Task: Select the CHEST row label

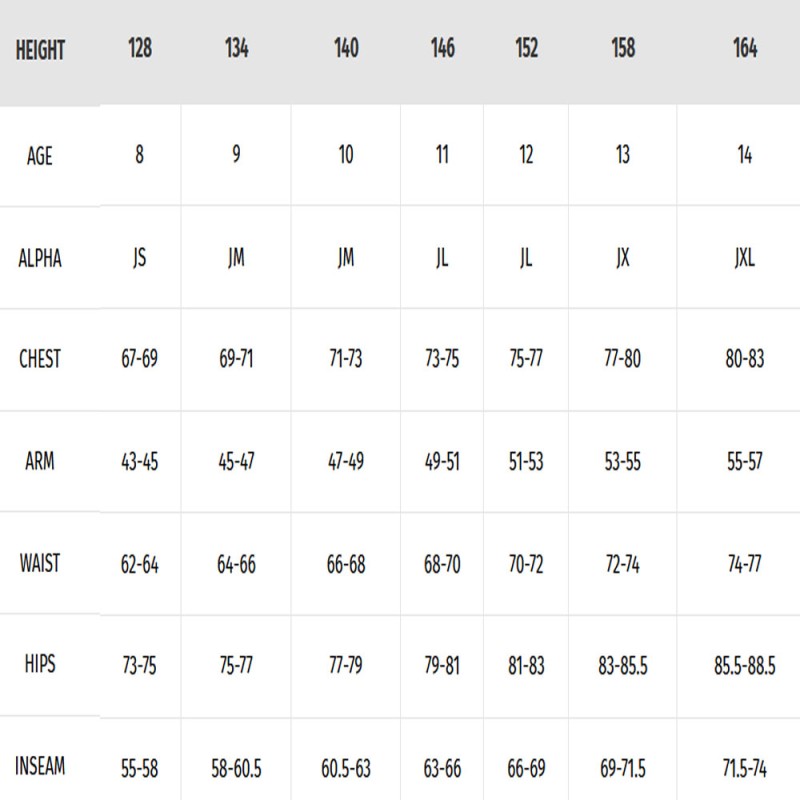Action: coord(40,359)
